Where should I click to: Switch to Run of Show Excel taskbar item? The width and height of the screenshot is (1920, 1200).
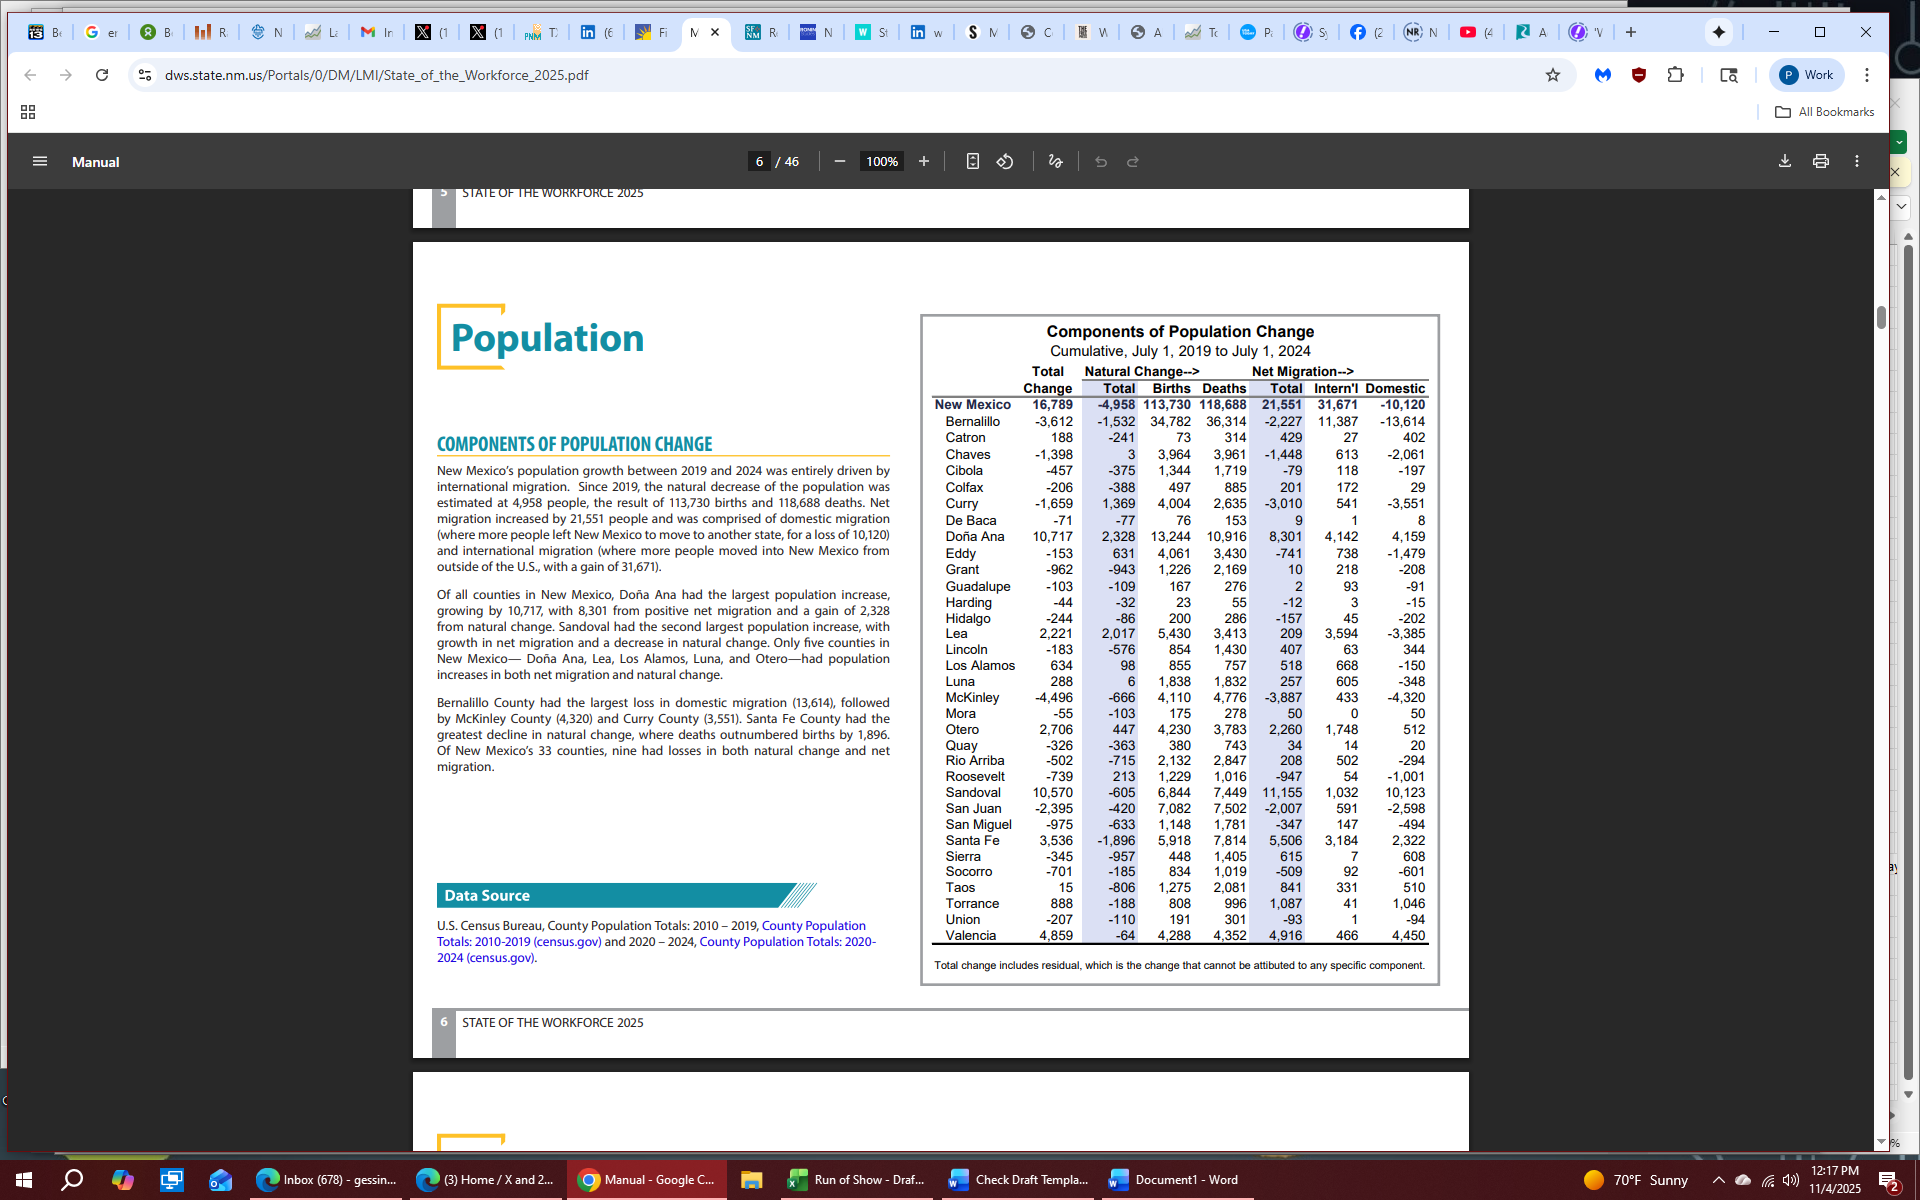[857, 1180]
